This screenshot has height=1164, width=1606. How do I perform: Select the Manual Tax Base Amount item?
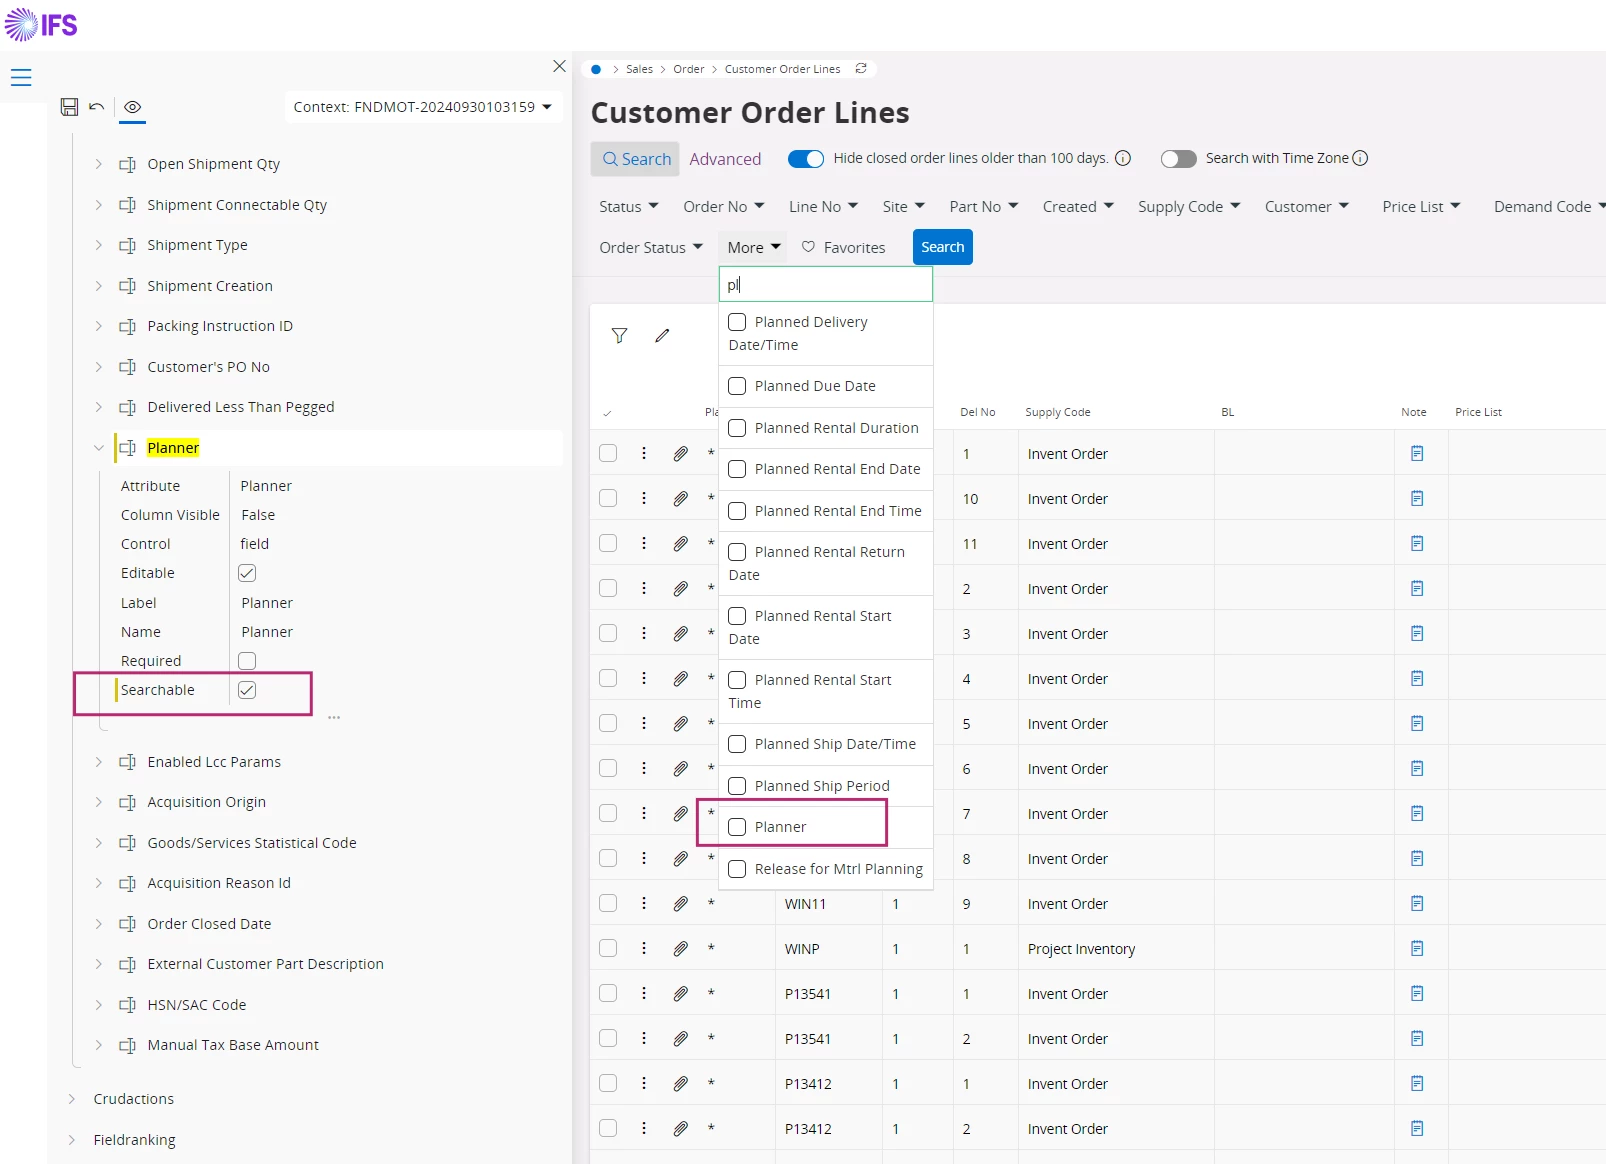(x=233, y=1045)
